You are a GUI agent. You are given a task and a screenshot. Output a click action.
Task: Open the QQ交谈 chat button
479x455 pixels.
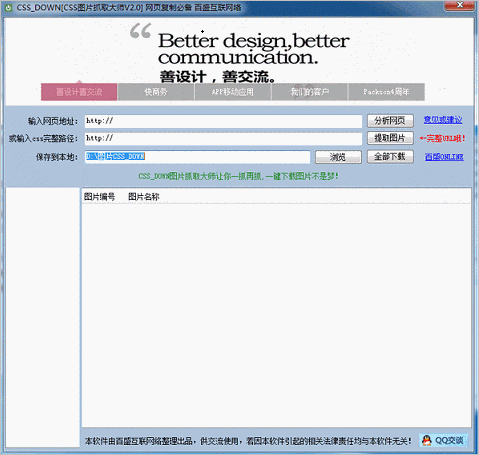click(443, 440)
